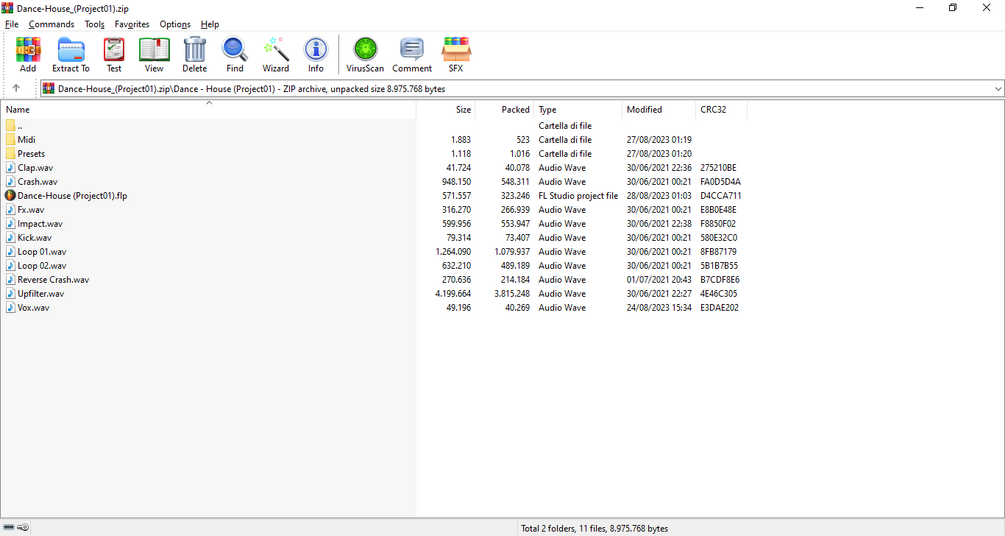Click the Presets folder icon

click(10, 153)
